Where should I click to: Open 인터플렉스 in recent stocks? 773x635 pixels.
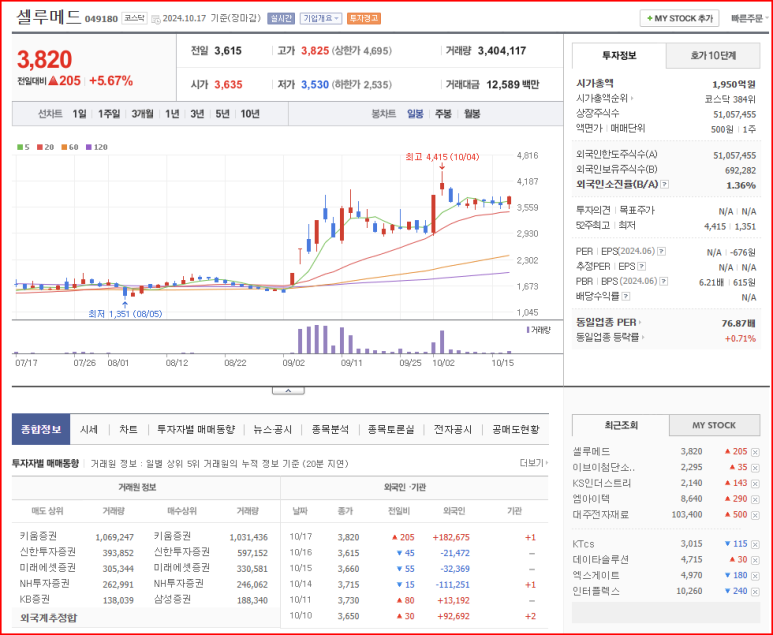pyautogui.click(x=596, y=591)
